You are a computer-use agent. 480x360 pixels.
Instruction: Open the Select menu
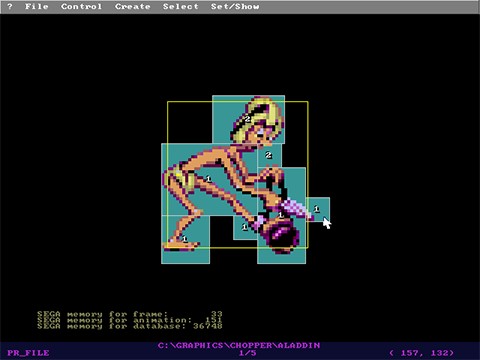[180, 6]
